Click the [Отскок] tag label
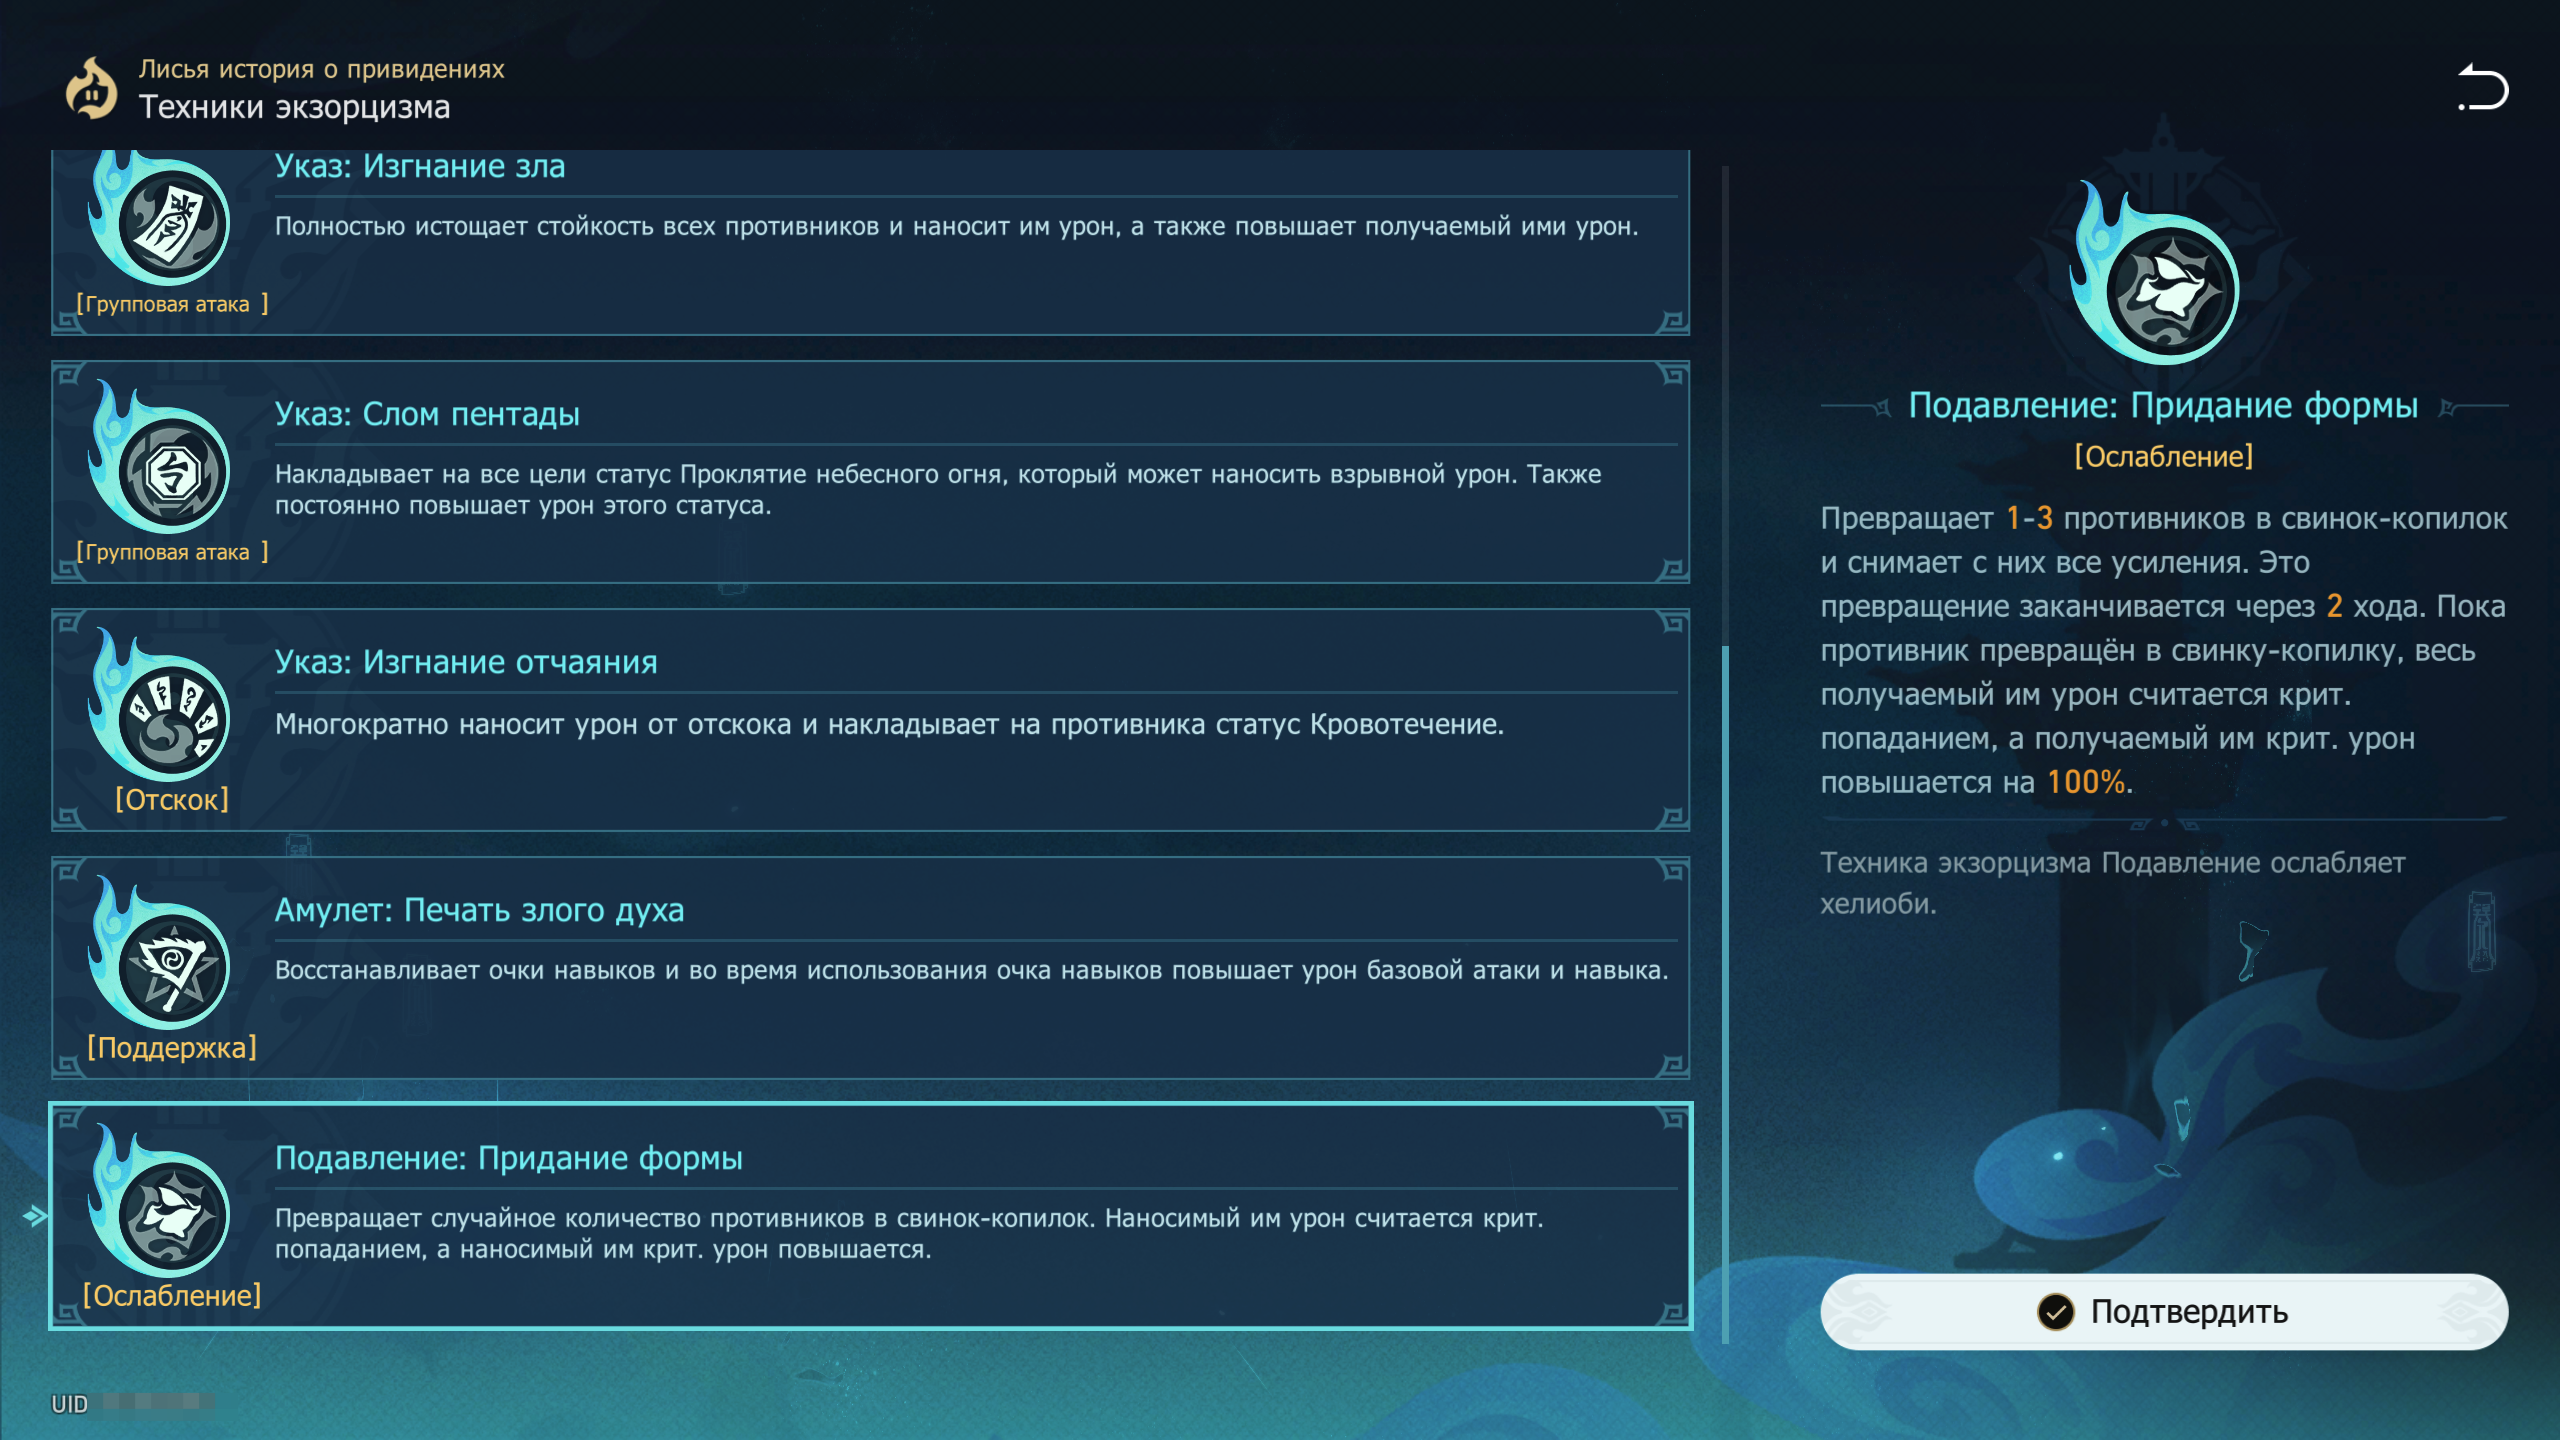The height and width of the screenshot is (1440, 2560). 172,800
